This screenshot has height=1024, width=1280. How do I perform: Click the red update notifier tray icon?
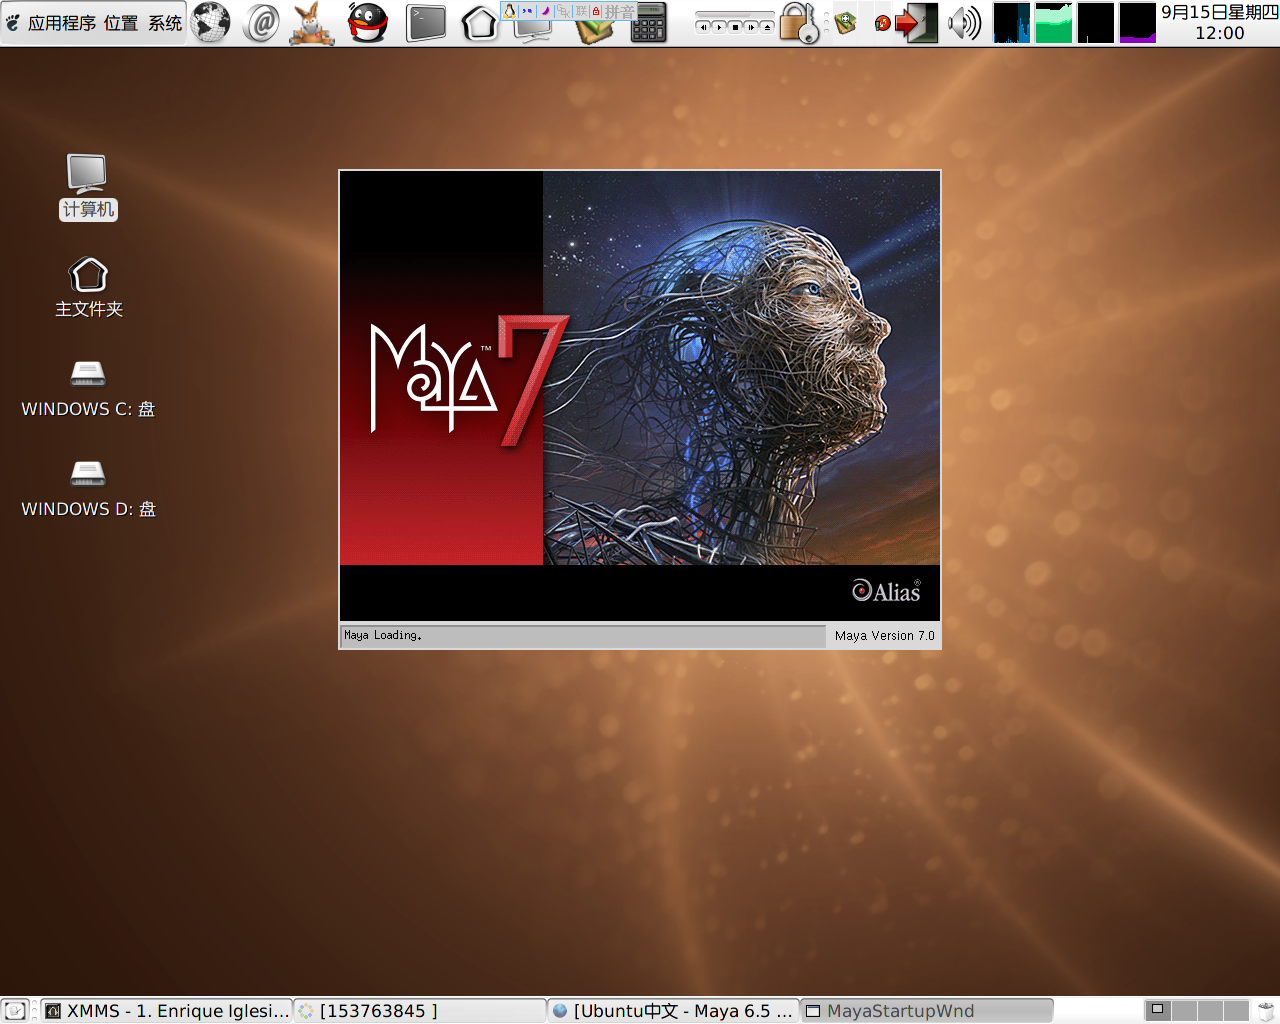[x=883, y=23]
